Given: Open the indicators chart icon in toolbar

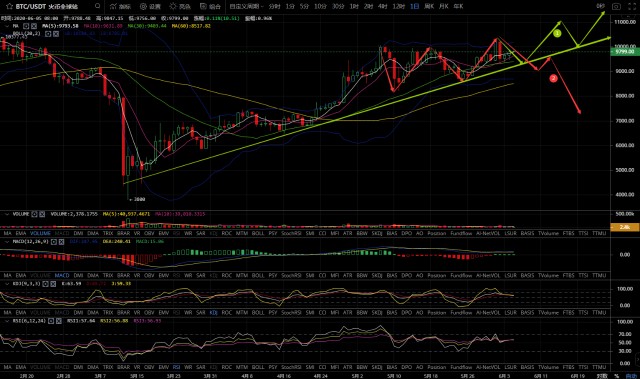Looking at the screenshot, I should 120,6.
